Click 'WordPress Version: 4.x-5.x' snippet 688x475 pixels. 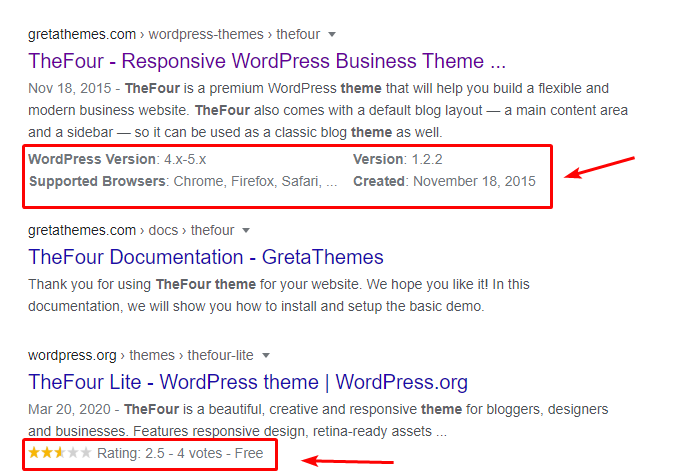117,159
